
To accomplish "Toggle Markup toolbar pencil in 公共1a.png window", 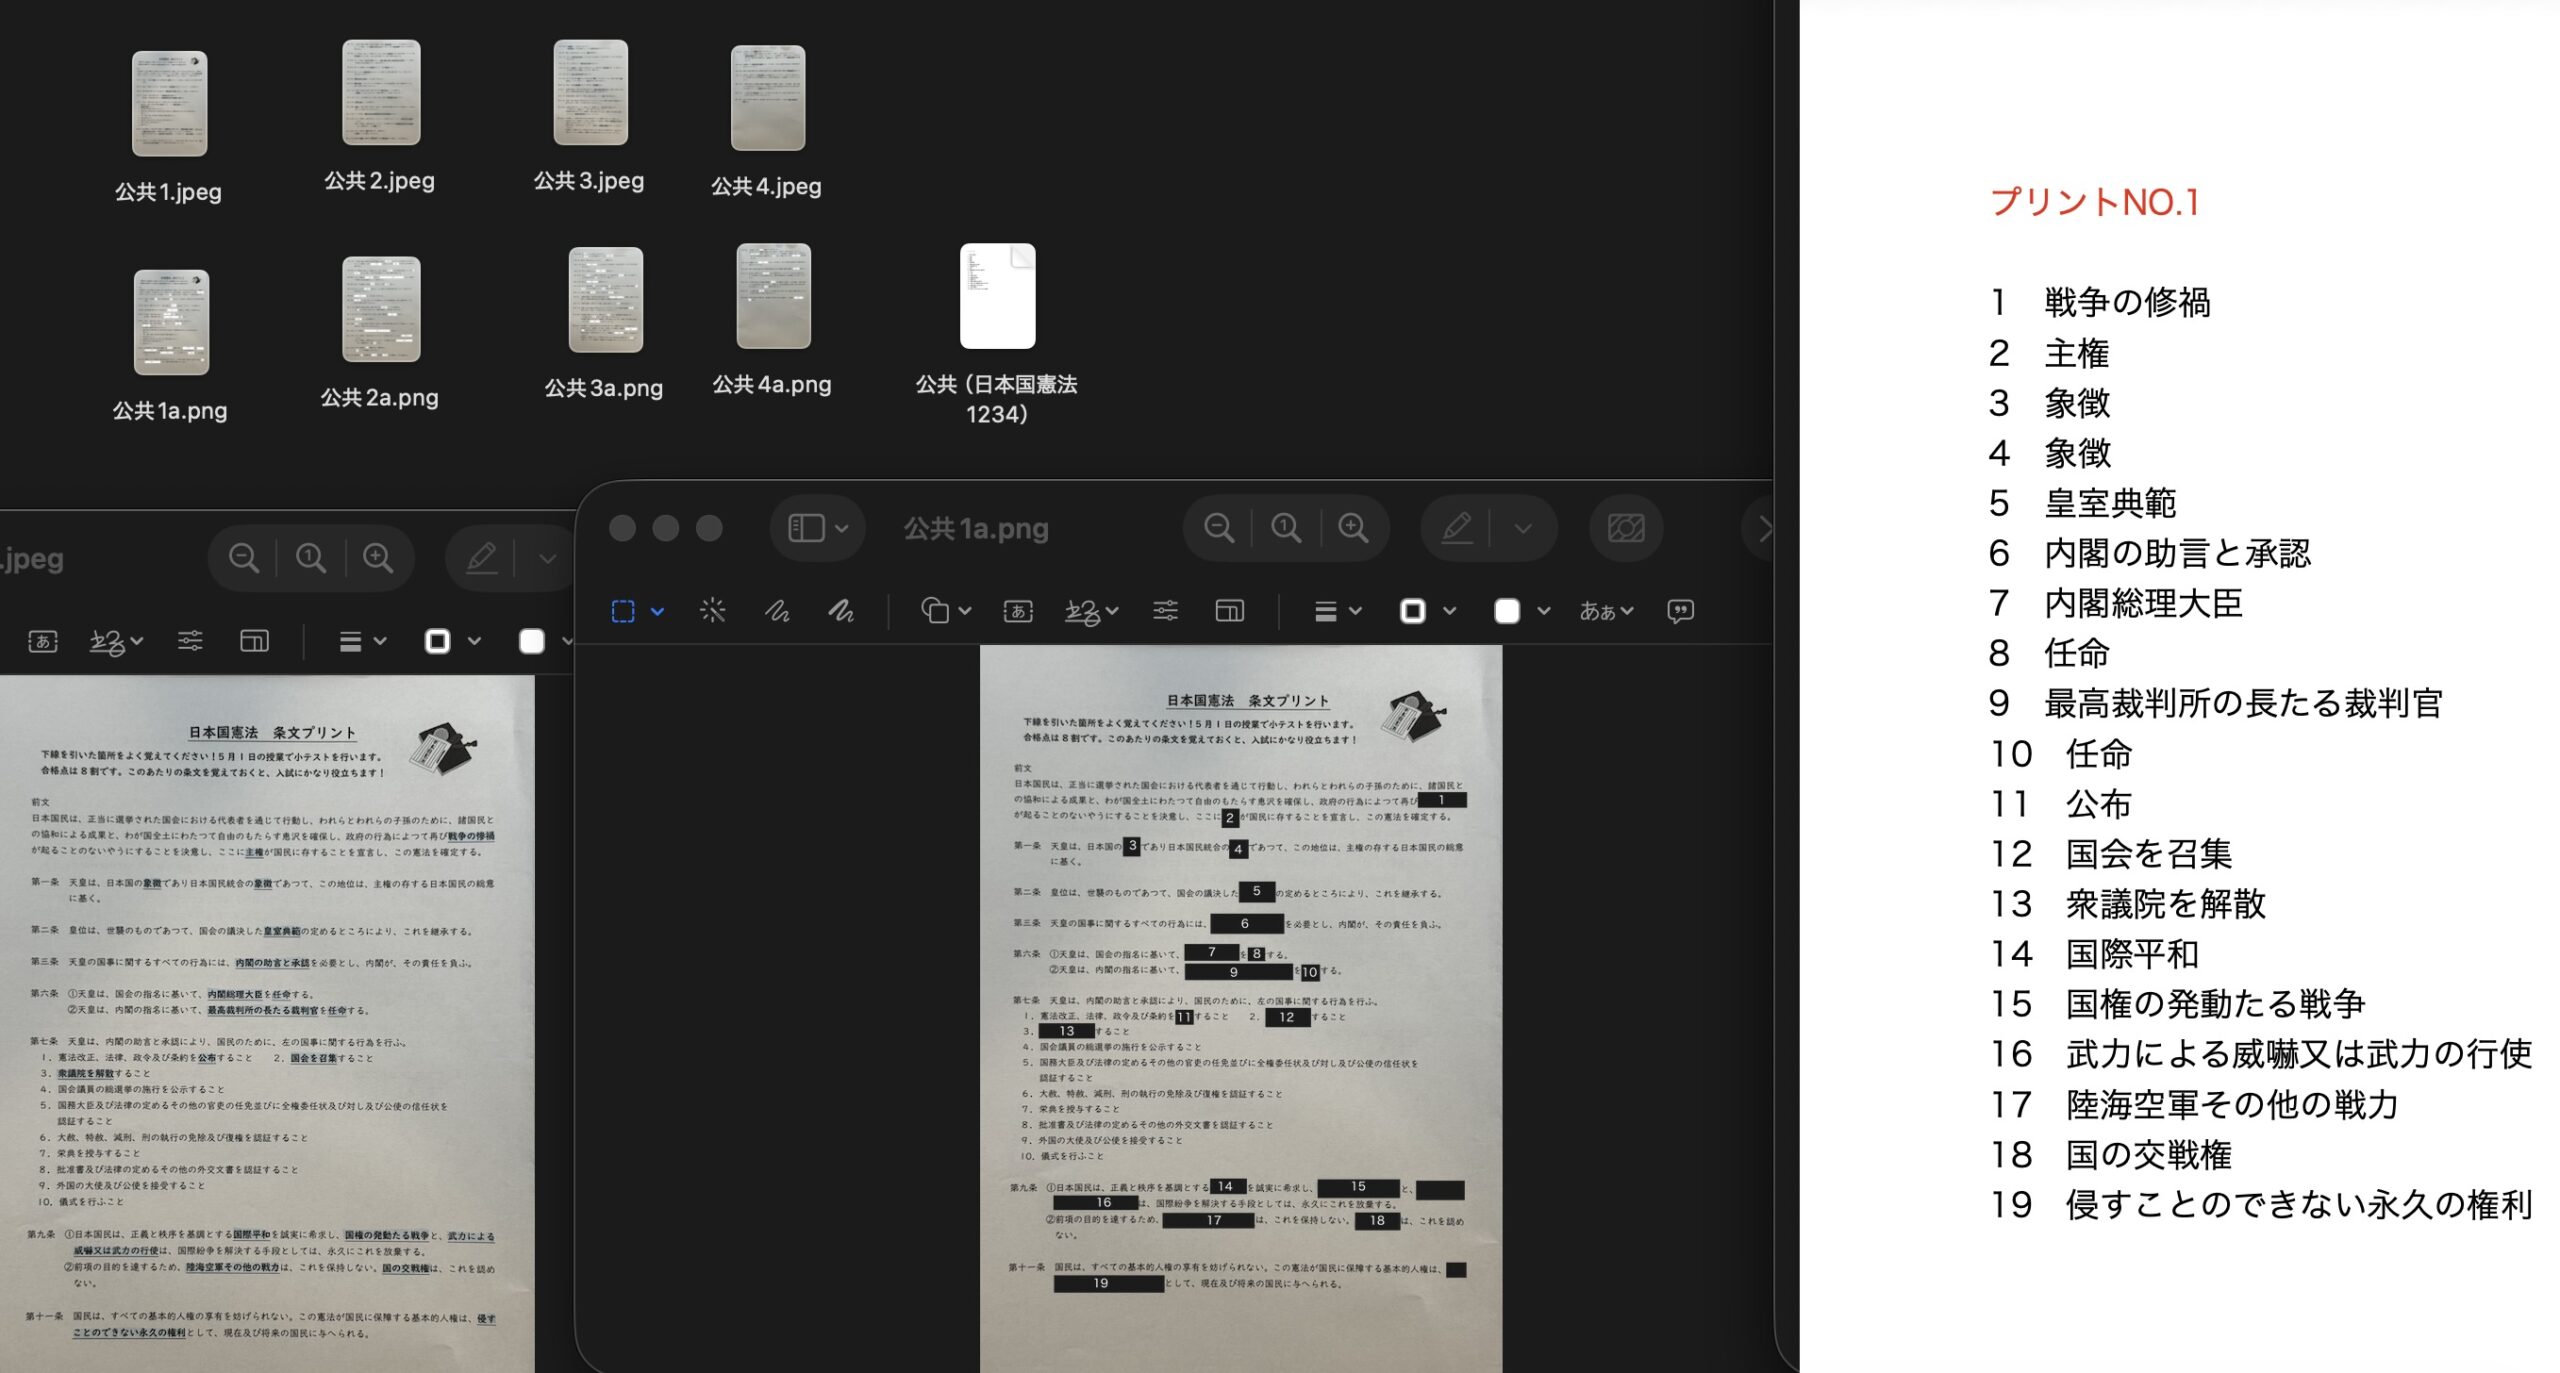I will pos(1456,527).
